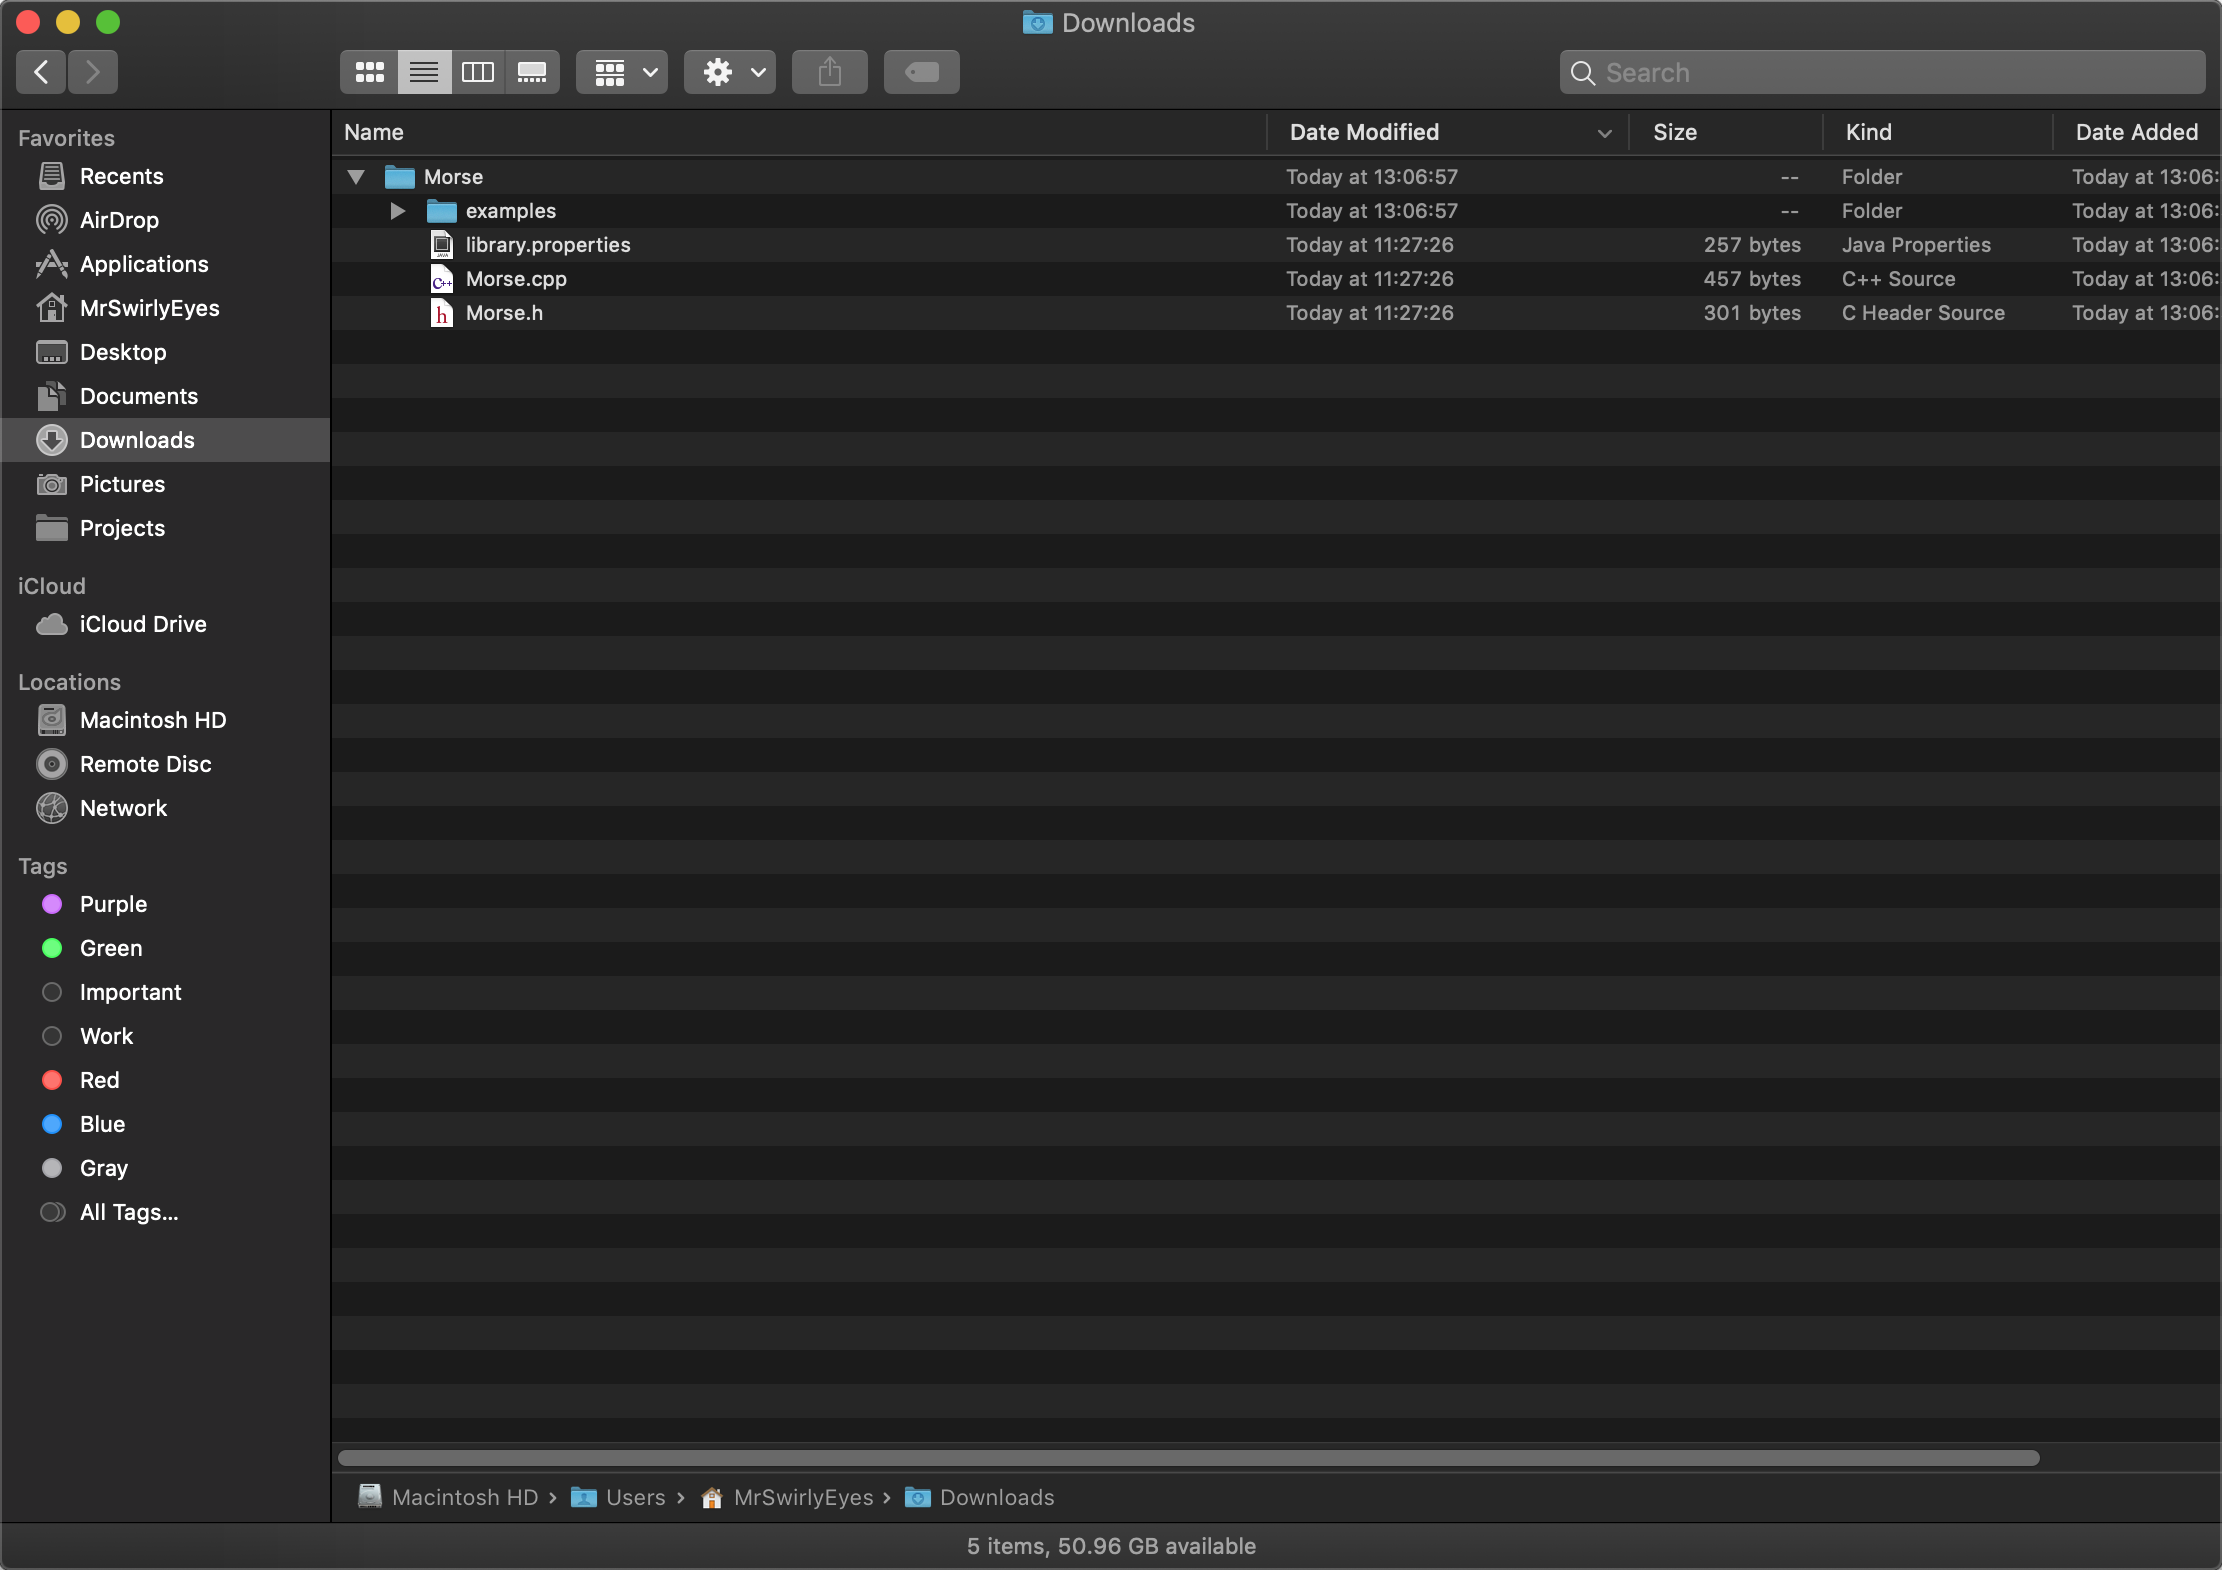2222x1570 pixels.
Task: Filter by the Red tag
Action: (x=99, y=1080)
